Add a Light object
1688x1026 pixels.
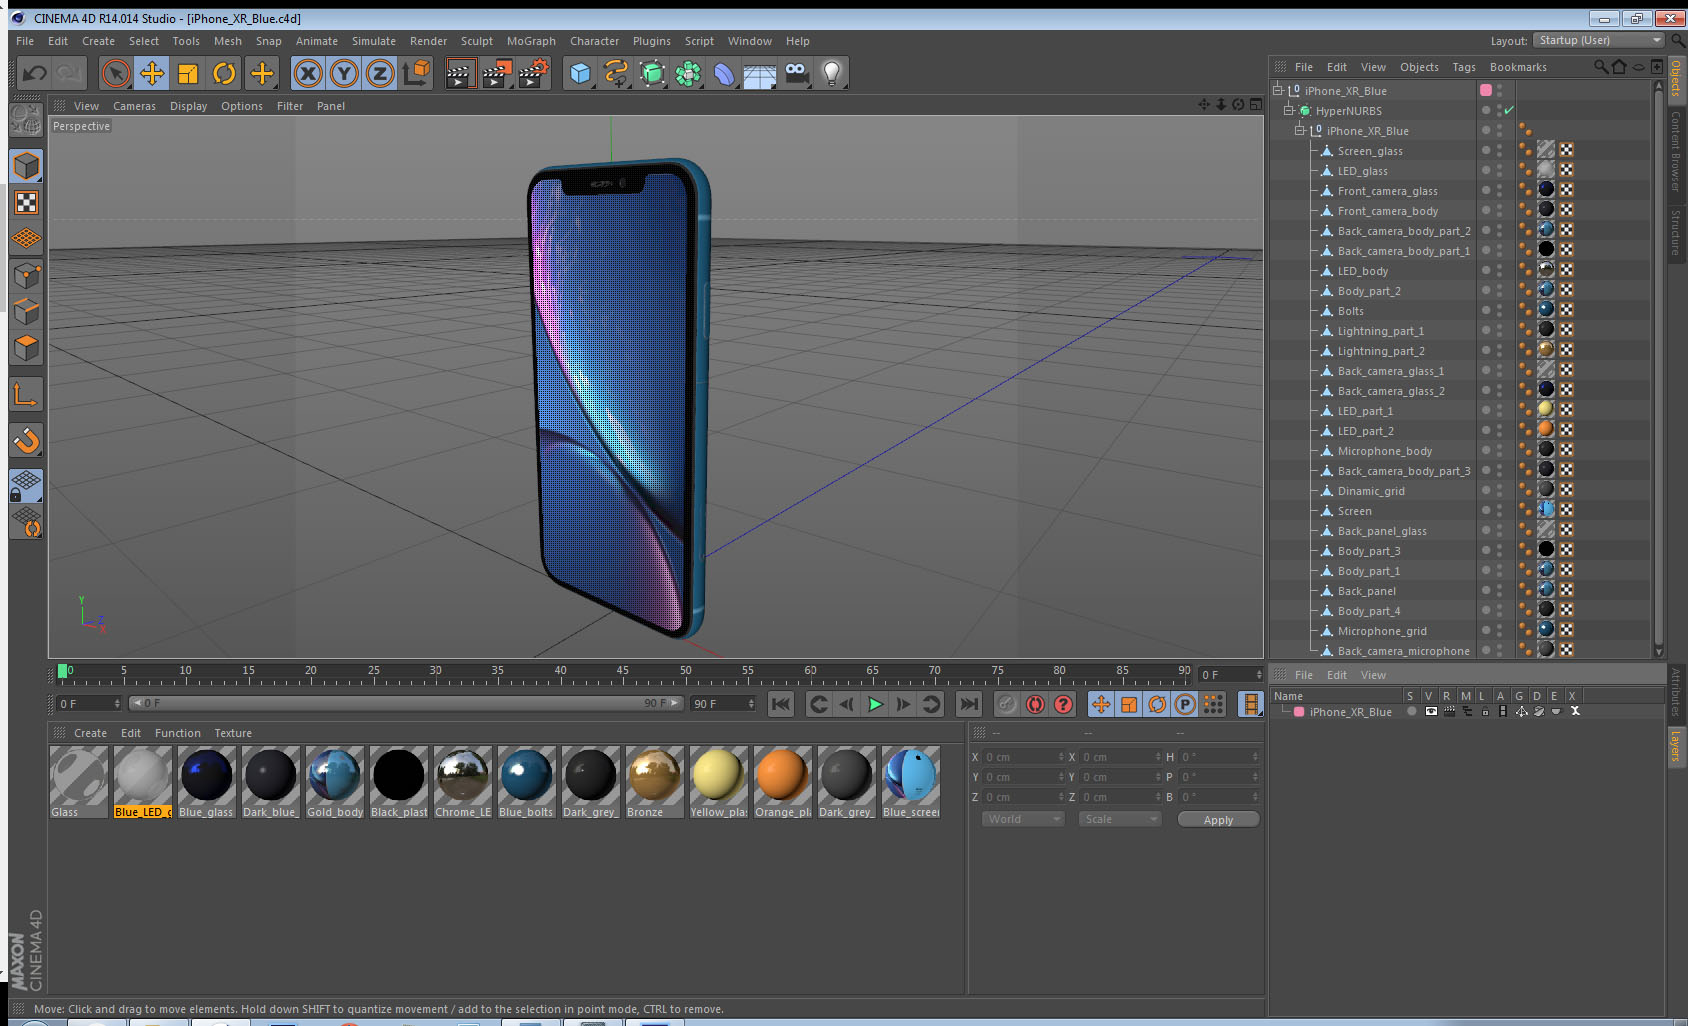click(832, 73)
